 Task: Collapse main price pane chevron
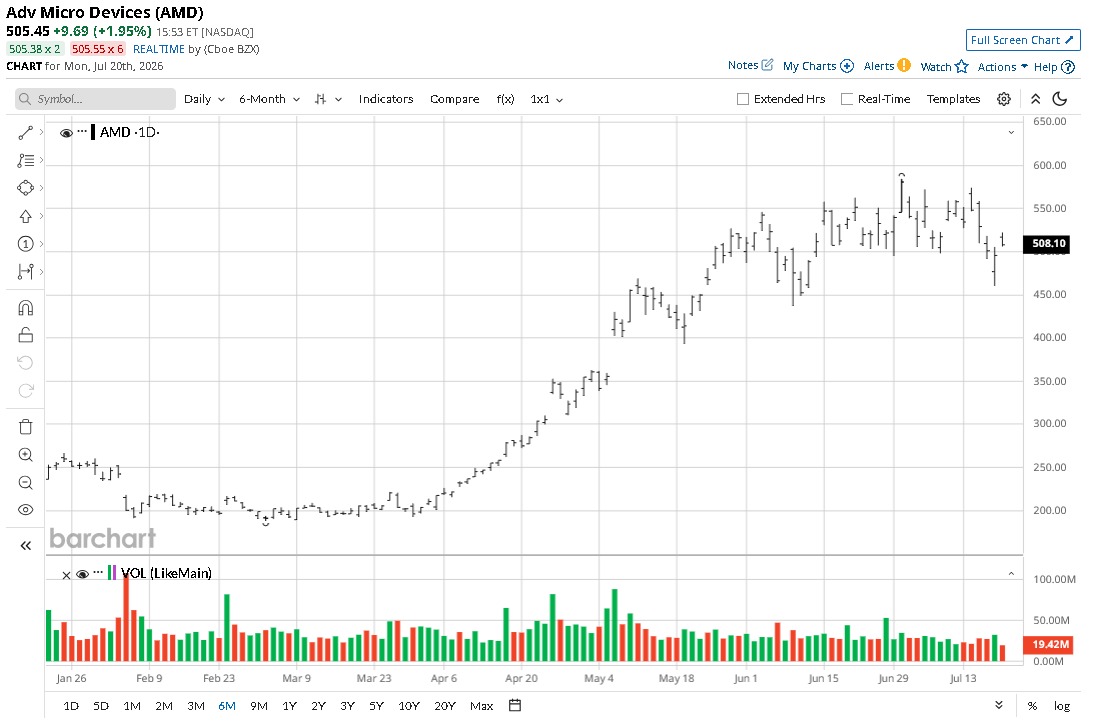point(1011,133)
